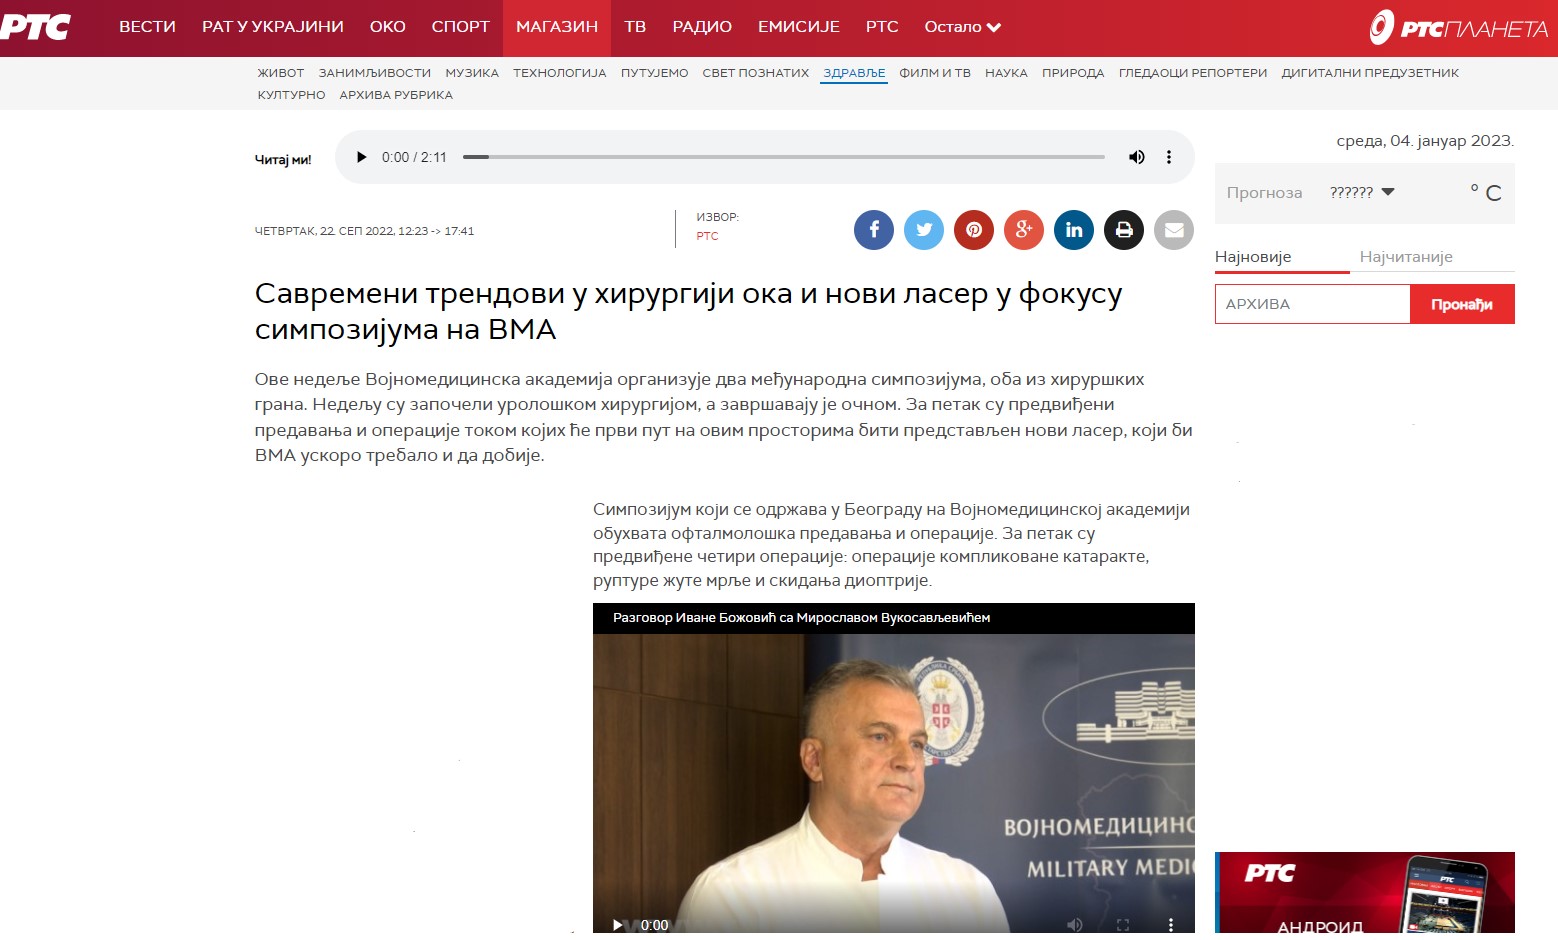This screenshot has width=1558, height=940.
Task: Open weather forecast city dropdown
Action: [x=1362, y=192]
